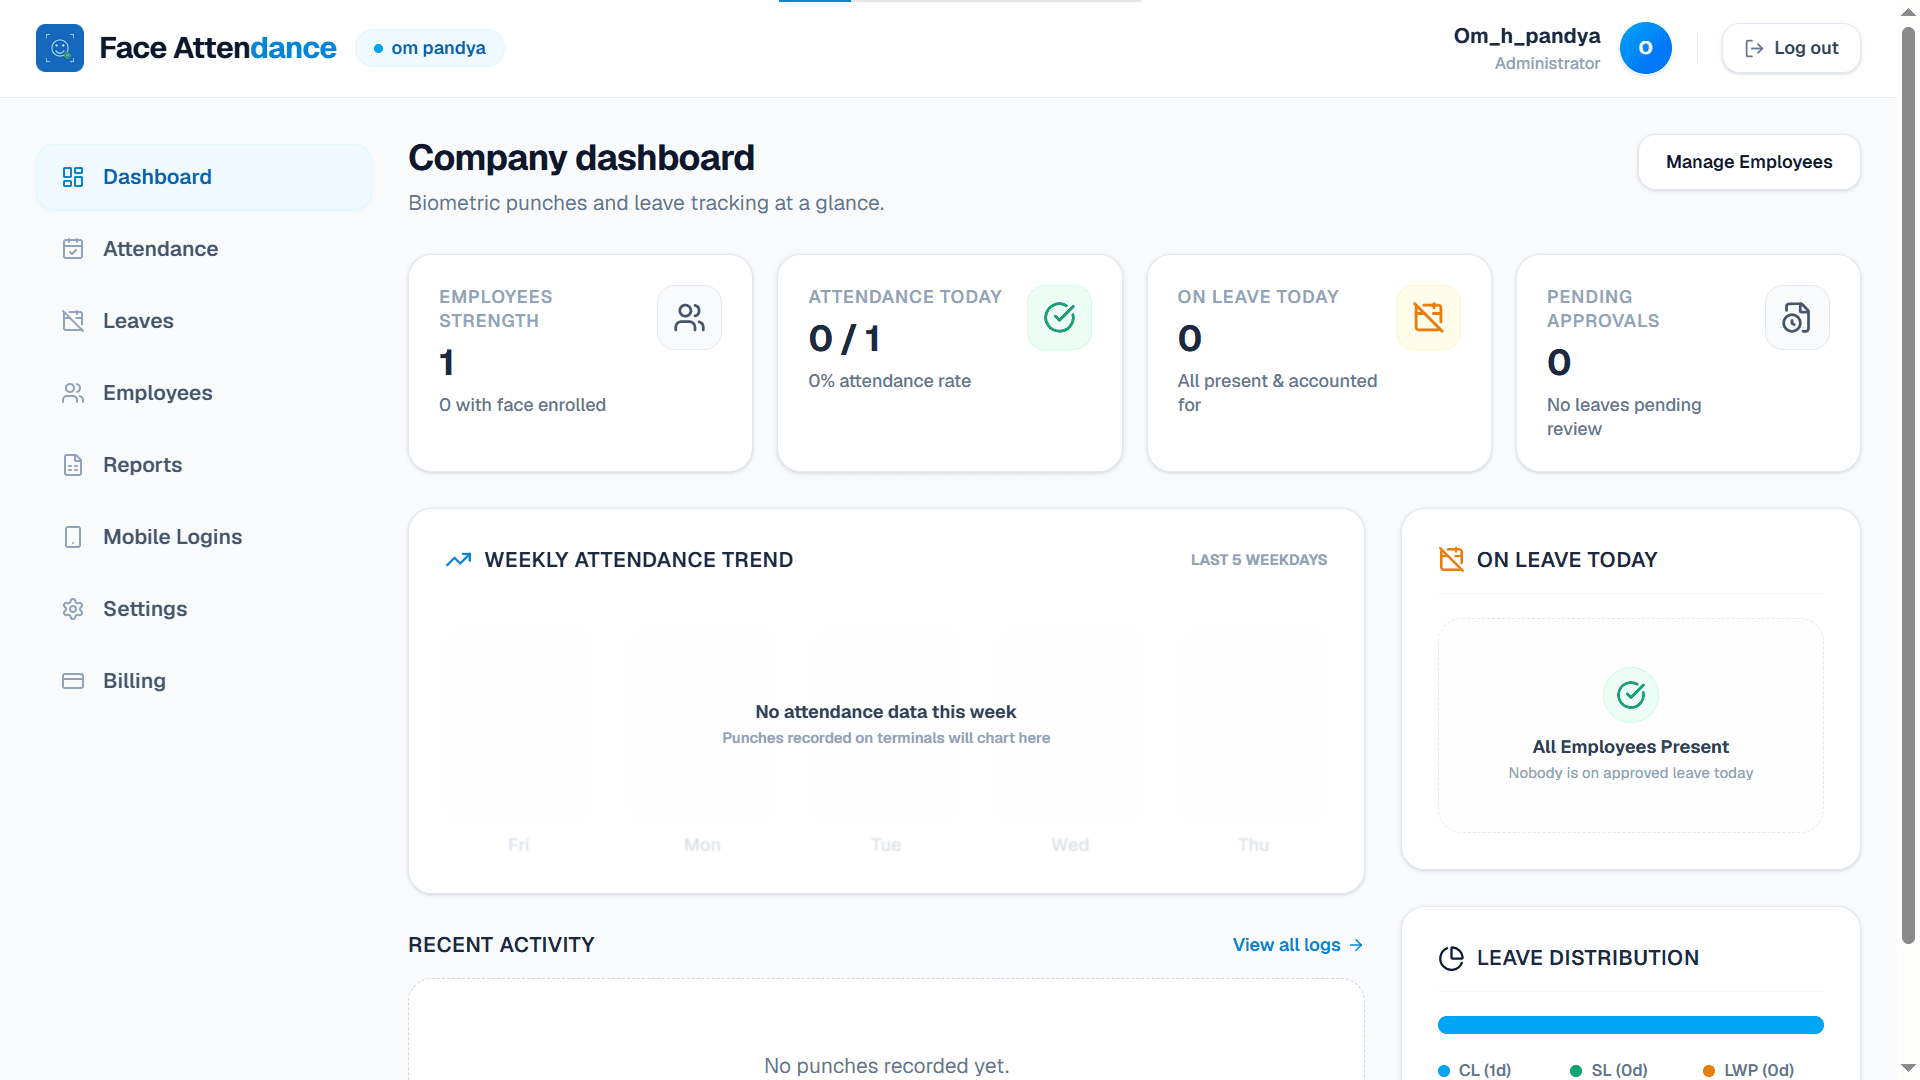The height and width of the screenshot is (1080, 1920).
Task: Click the Manage Employees button
Action: click(x=1749, y=162)
